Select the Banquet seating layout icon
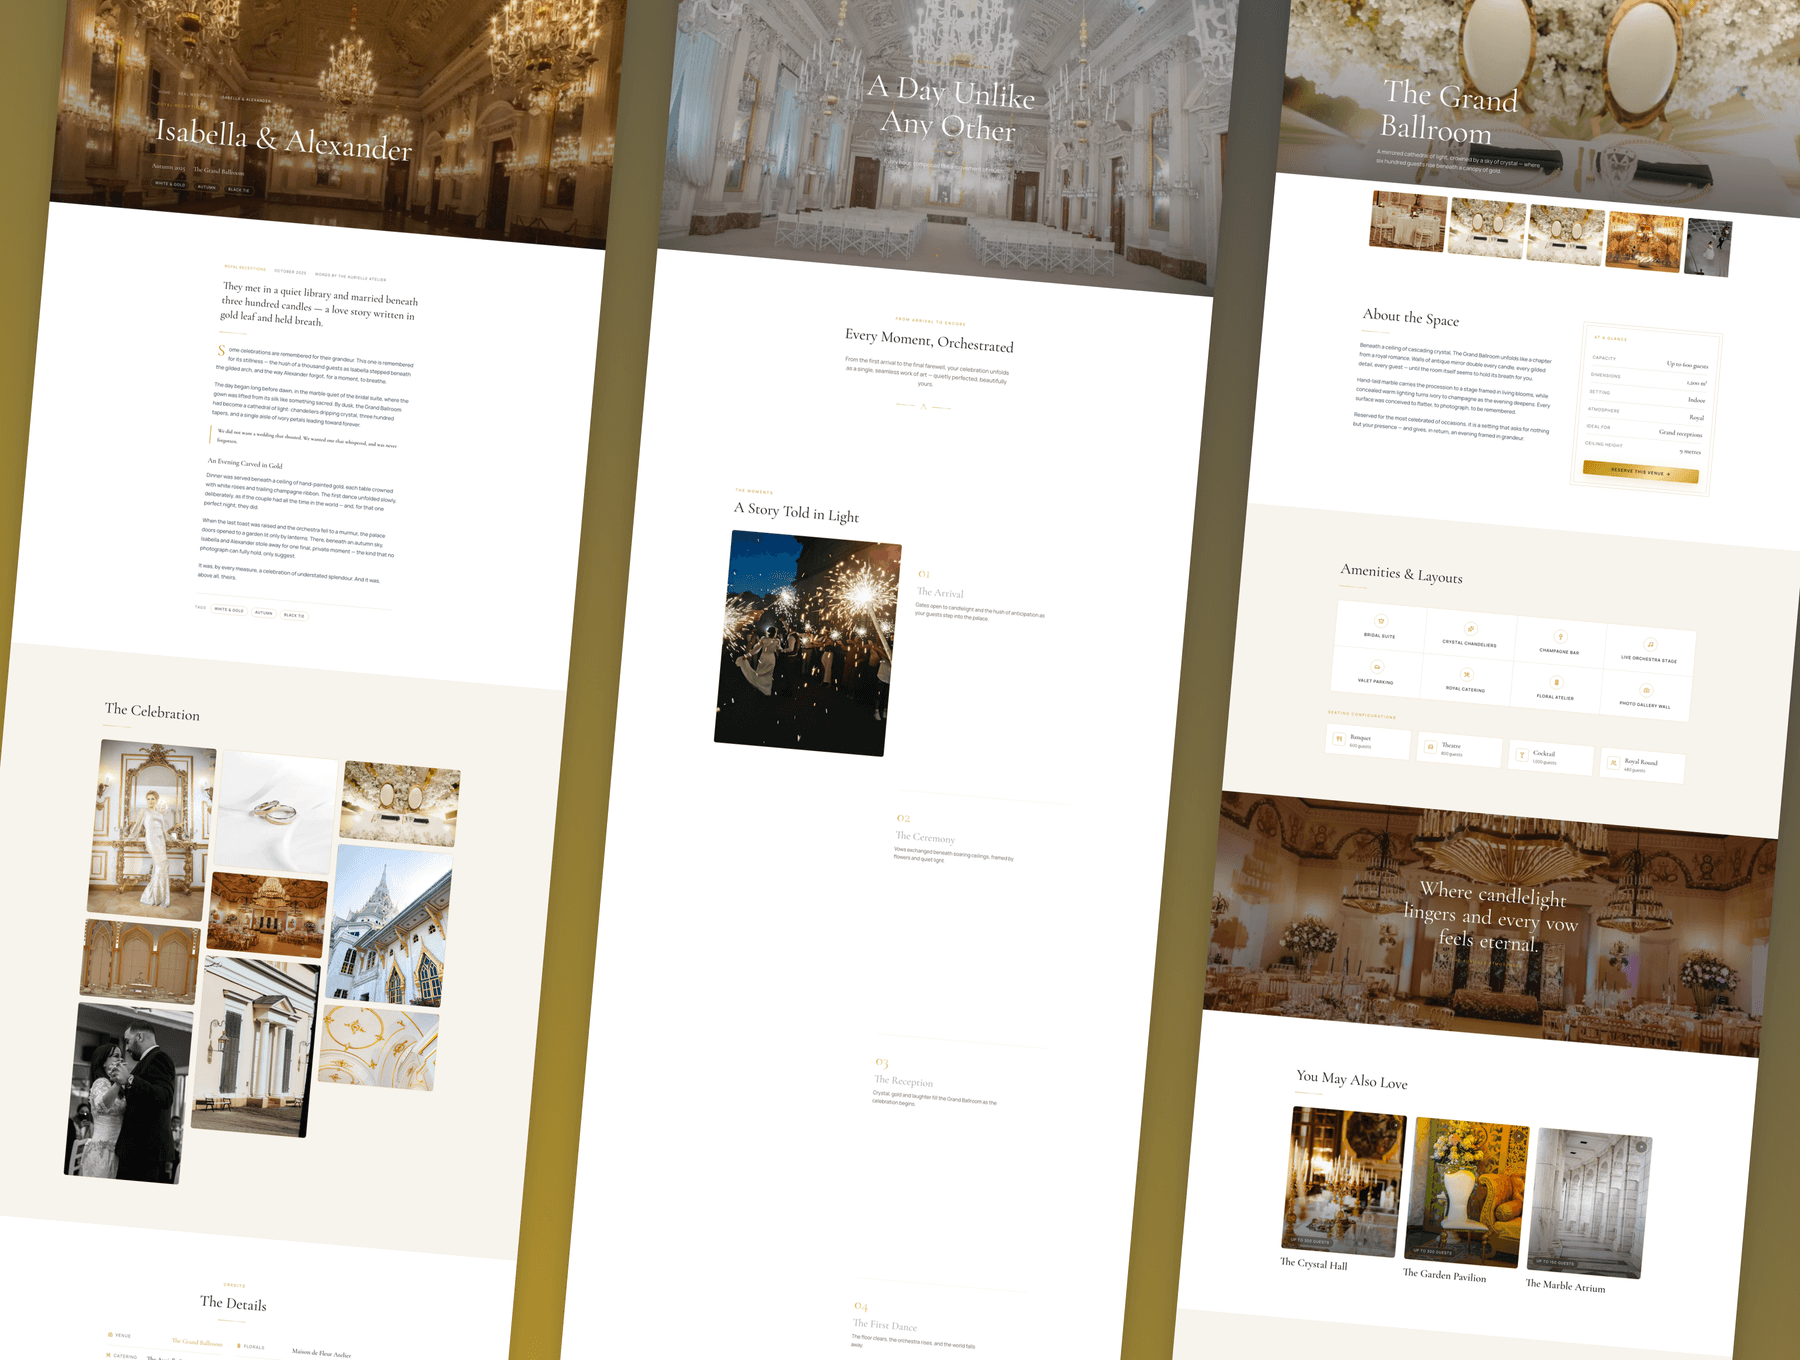 (1339, 739)
